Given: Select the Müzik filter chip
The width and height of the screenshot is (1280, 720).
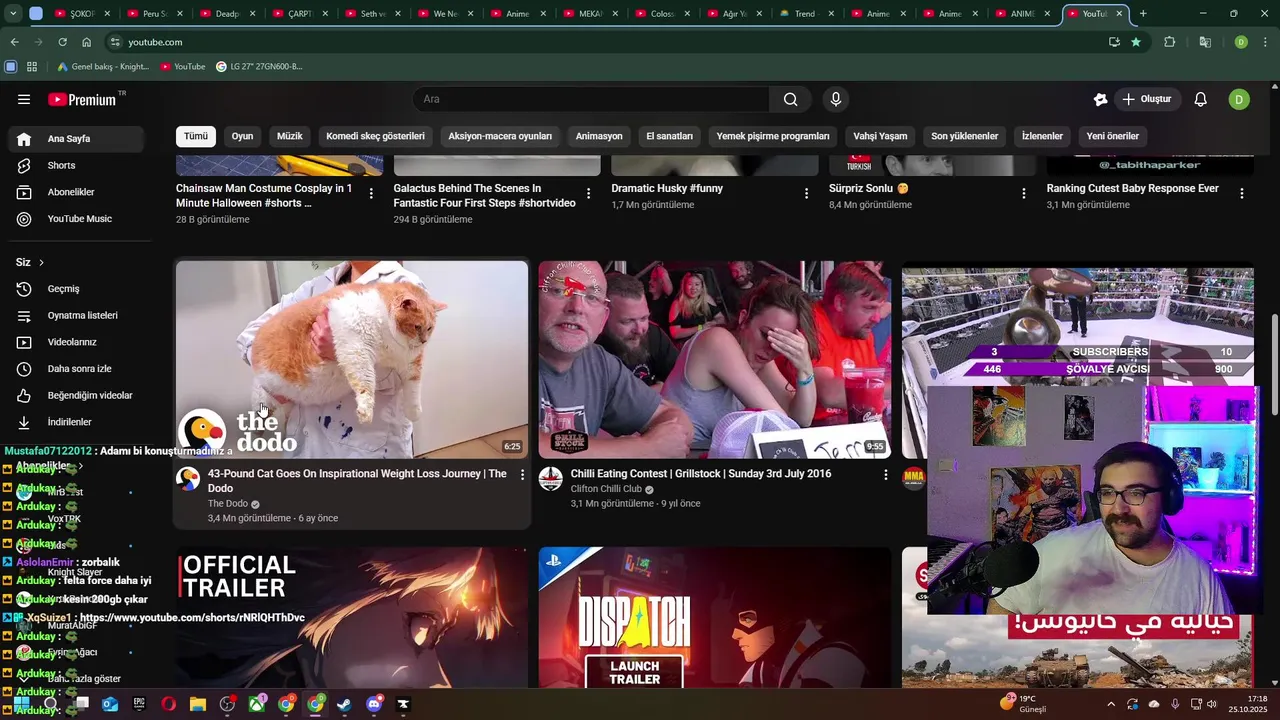Looking at the screenshot, I should [x=290, y=136].
